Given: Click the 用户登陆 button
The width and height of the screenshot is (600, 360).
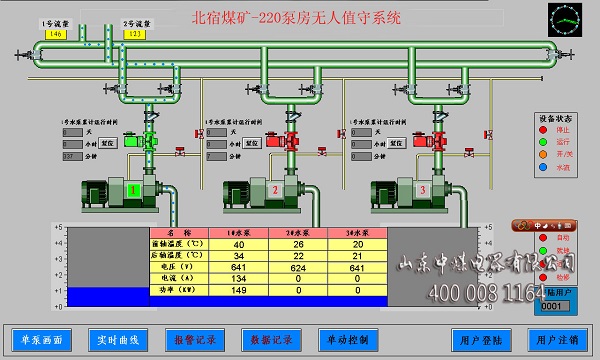Looking at the screenshot, I should pyautogui.click(x=481, y=340).
